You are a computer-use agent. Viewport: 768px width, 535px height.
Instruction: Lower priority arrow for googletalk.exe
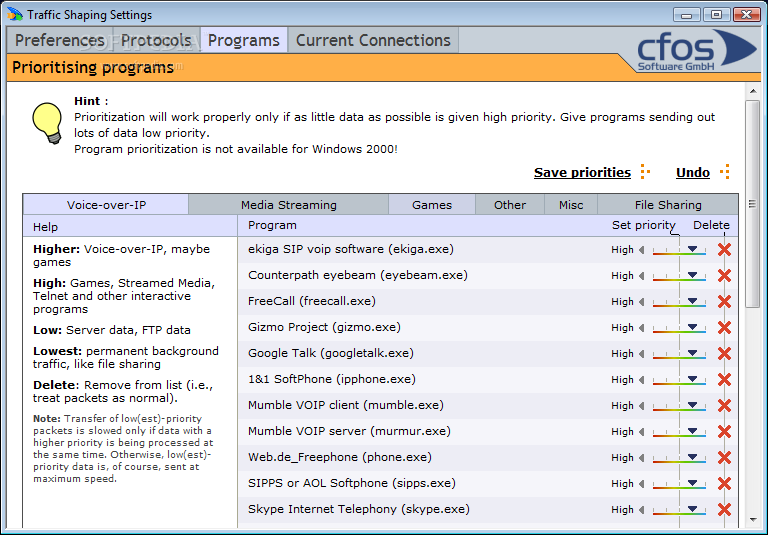[x=641, y=354]
